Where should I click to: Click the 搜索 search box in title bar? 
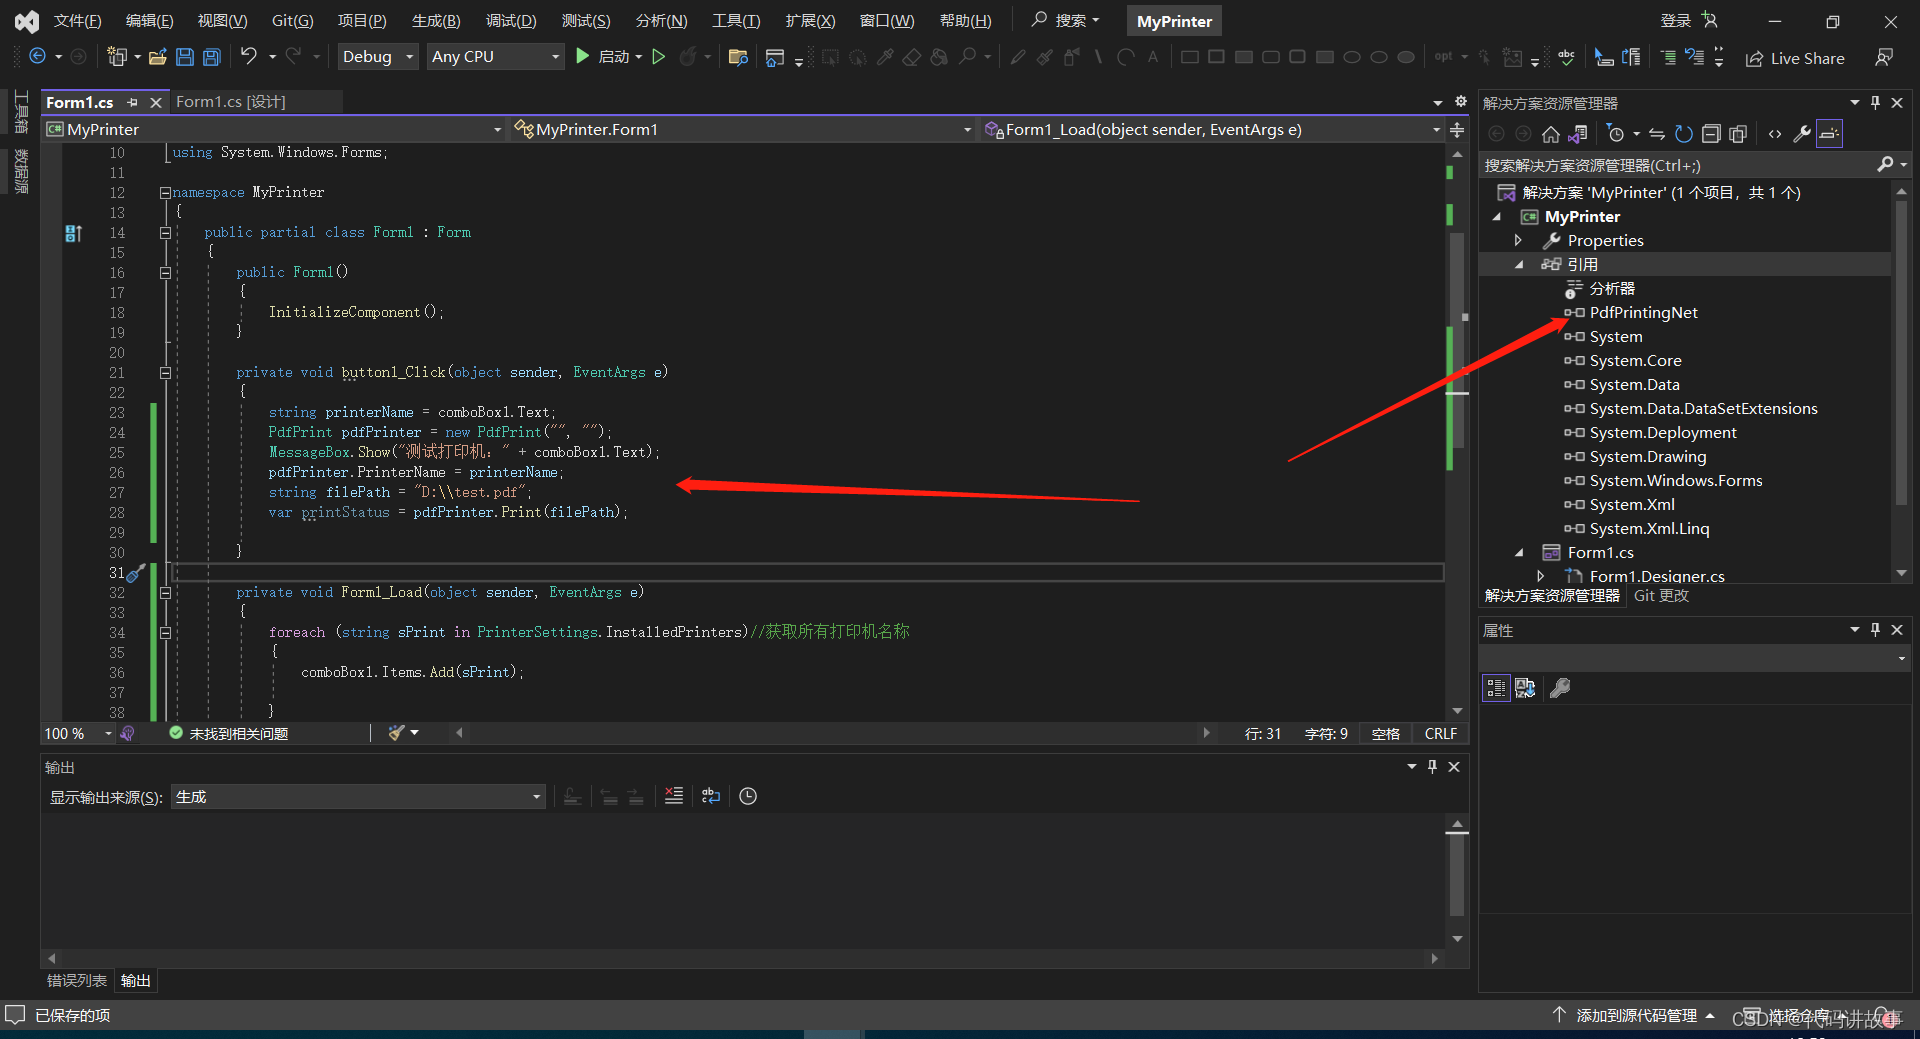tap(1066, 21)
